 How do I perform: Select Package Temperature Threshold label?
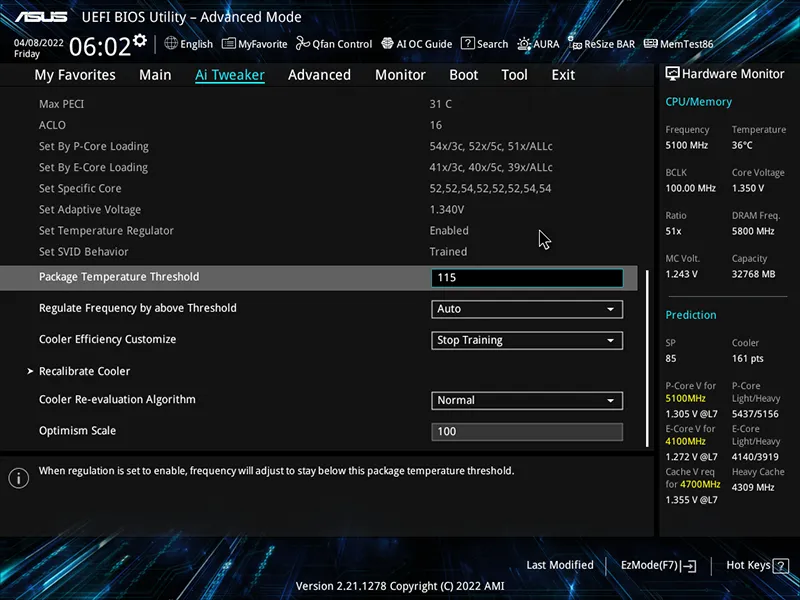point(119,277)
